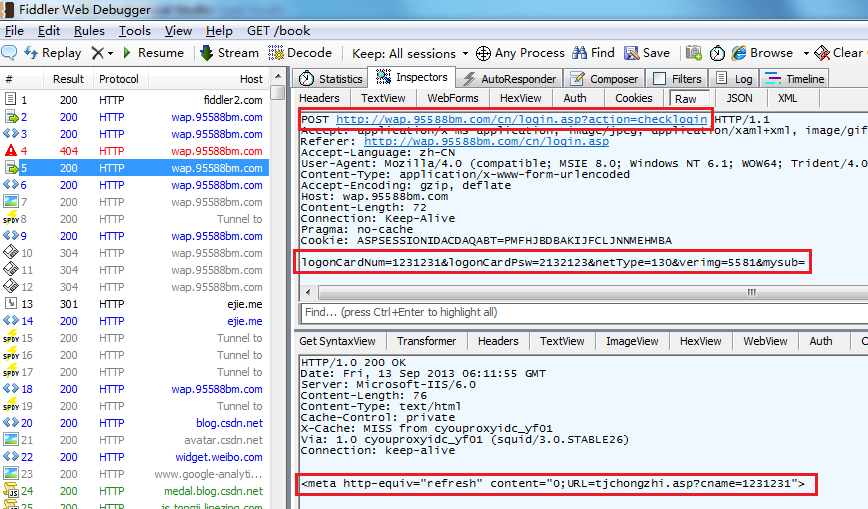Browse the session in Internet Explorer

762,53
